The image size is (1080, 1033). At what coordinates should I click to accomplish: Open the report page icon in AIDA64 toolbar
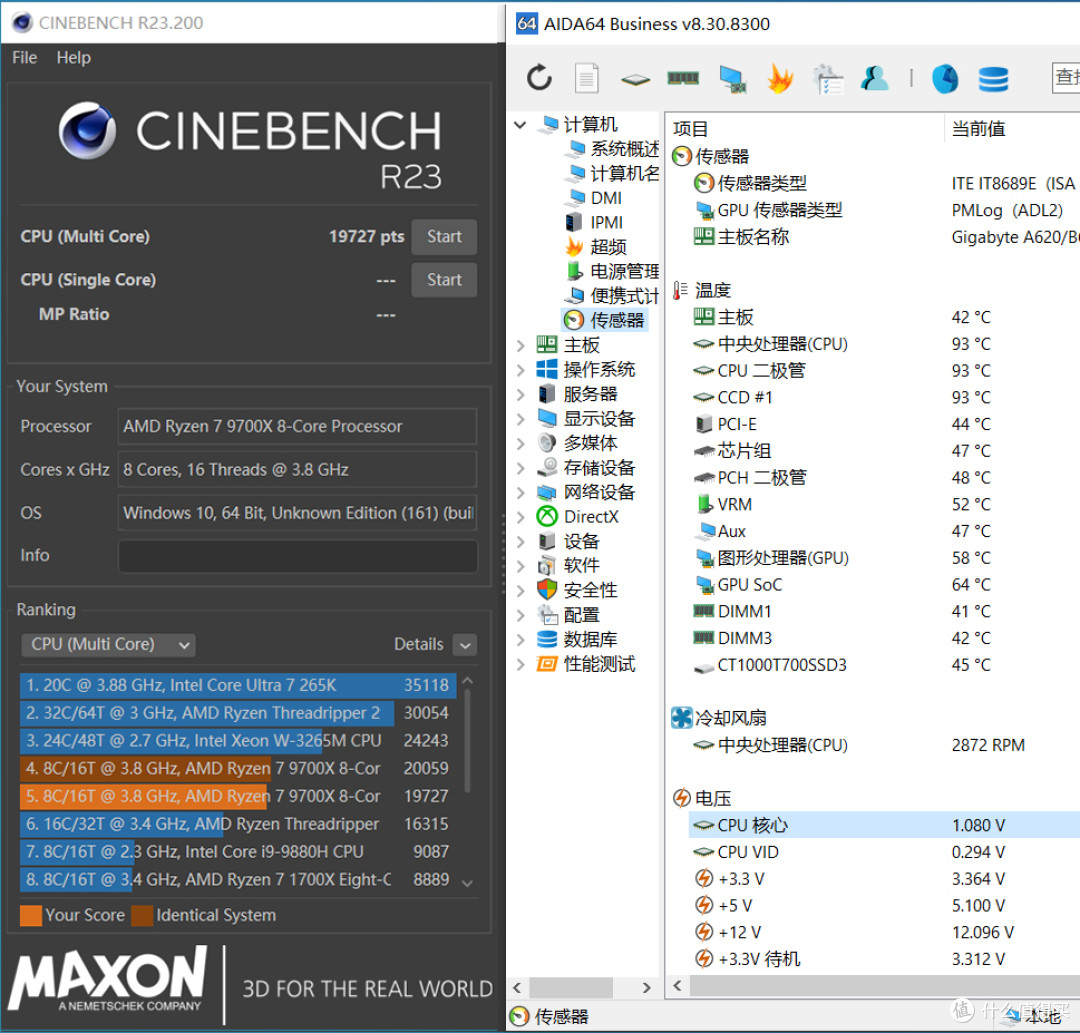point(587,78)
